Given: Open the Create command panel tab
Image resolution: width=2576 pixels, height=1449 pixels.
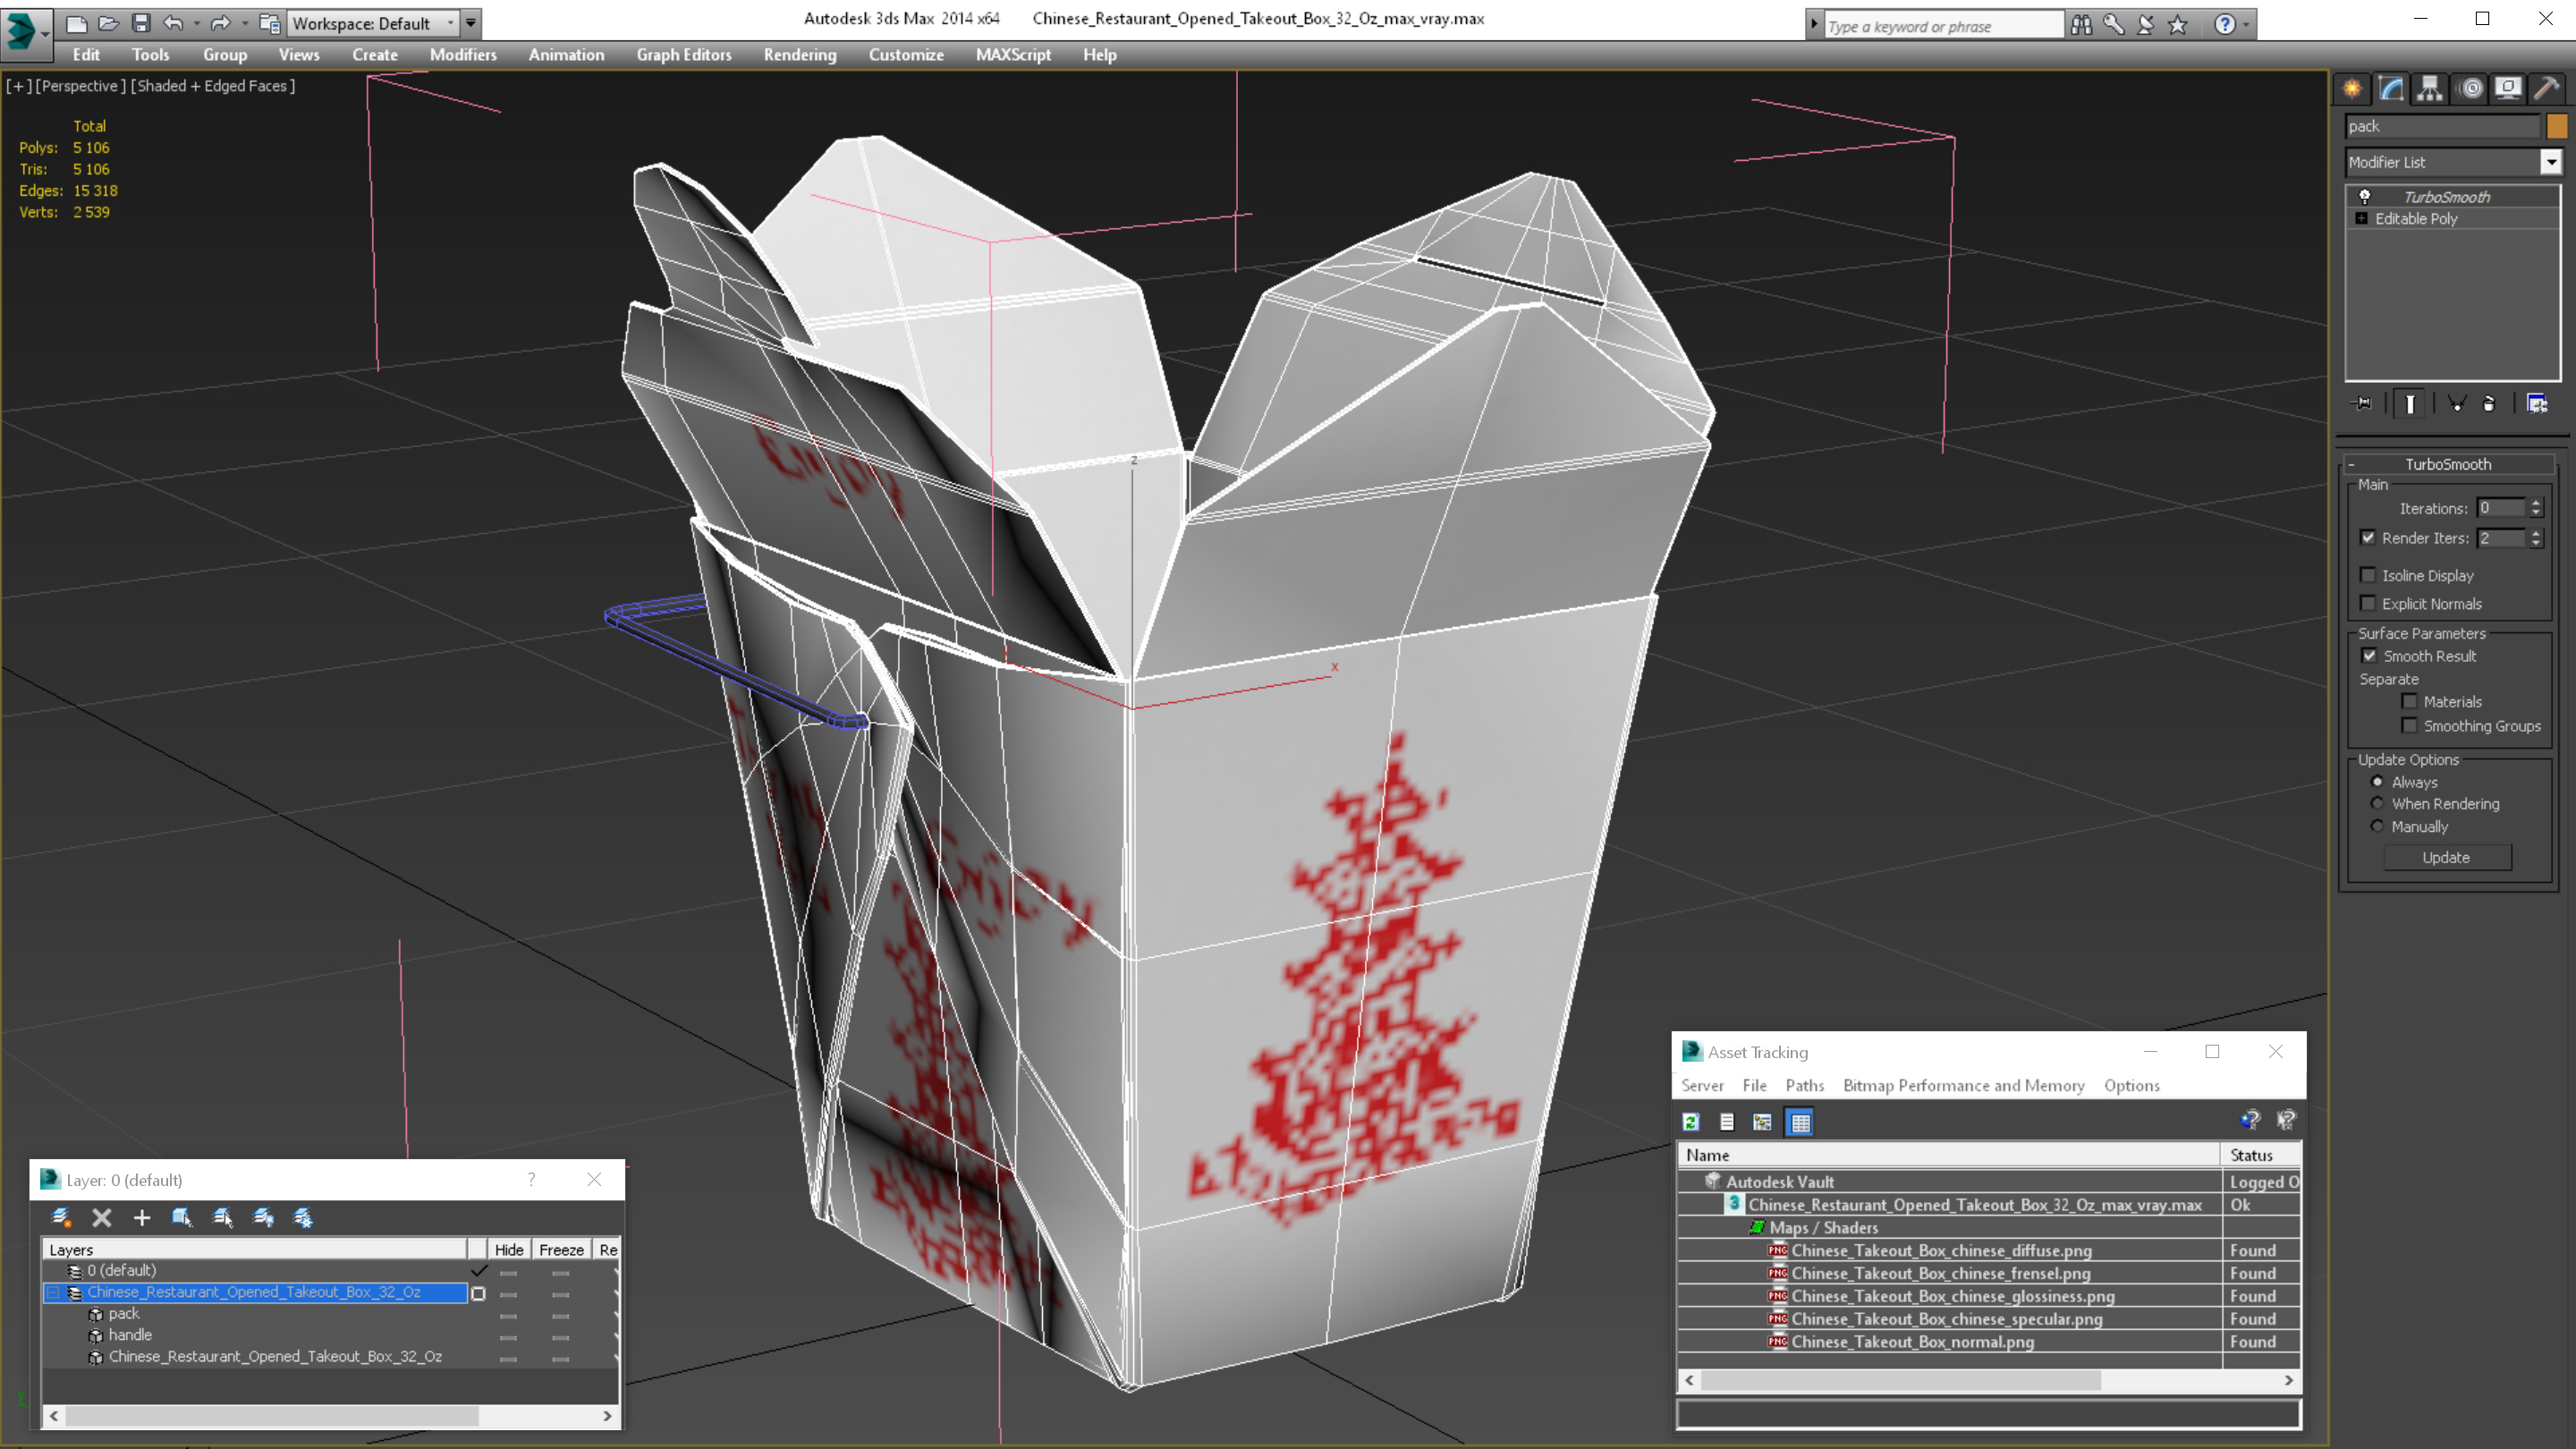Looking at the screenshot, I should click(x=2352, y=89).
